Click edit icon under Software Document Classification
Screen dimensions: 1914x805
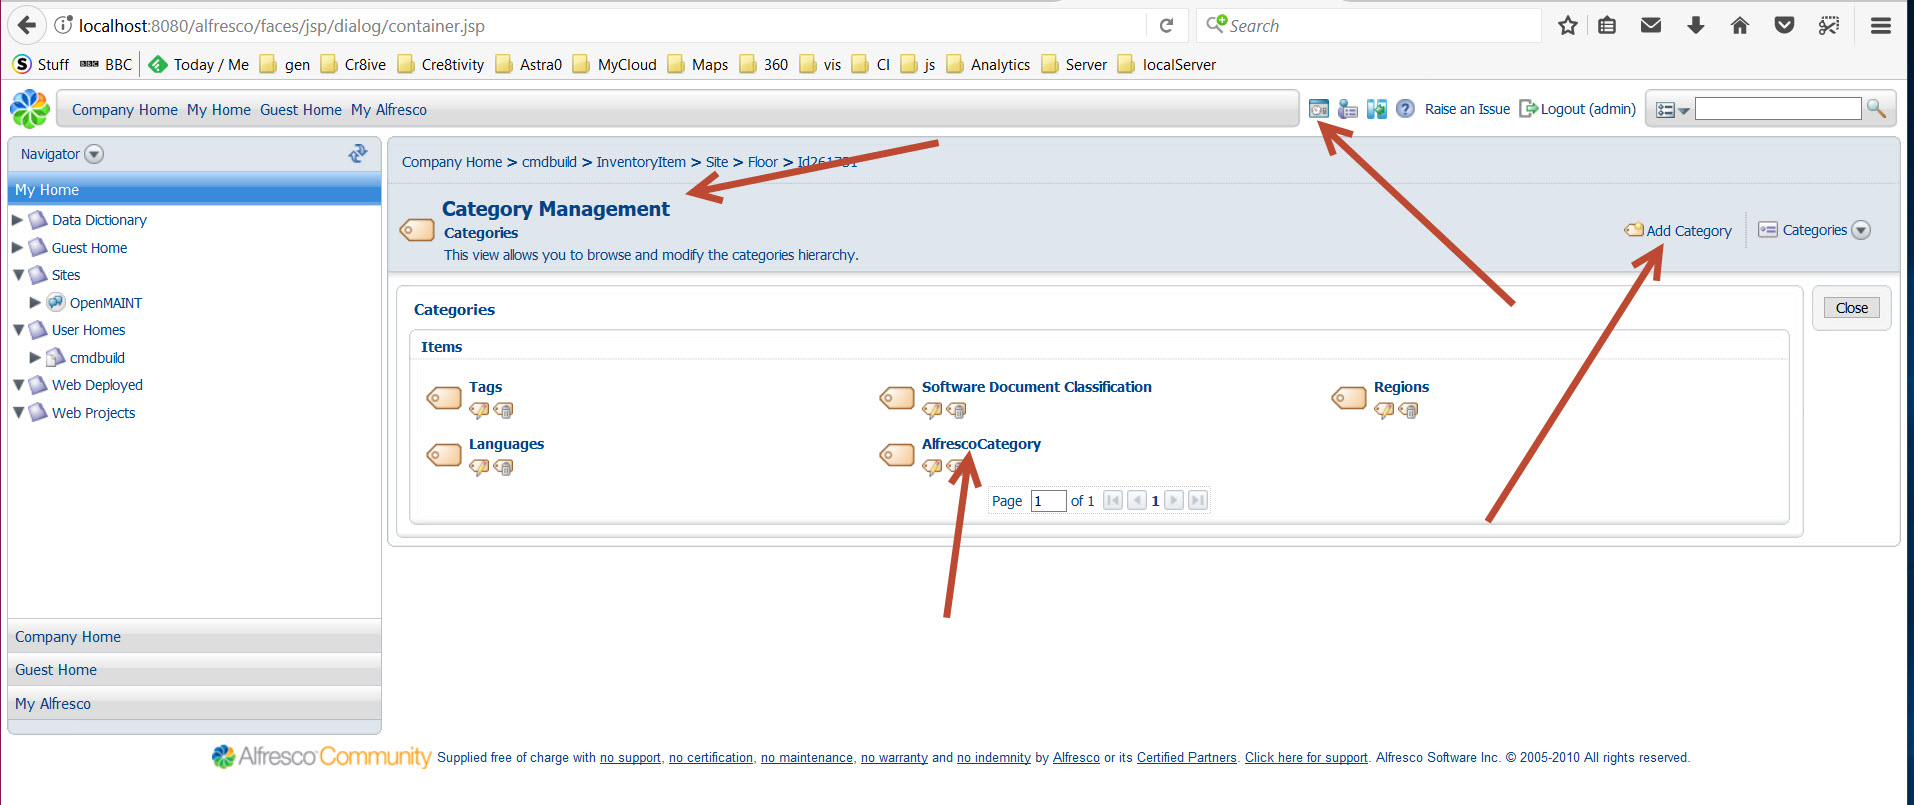pos(932,410)
